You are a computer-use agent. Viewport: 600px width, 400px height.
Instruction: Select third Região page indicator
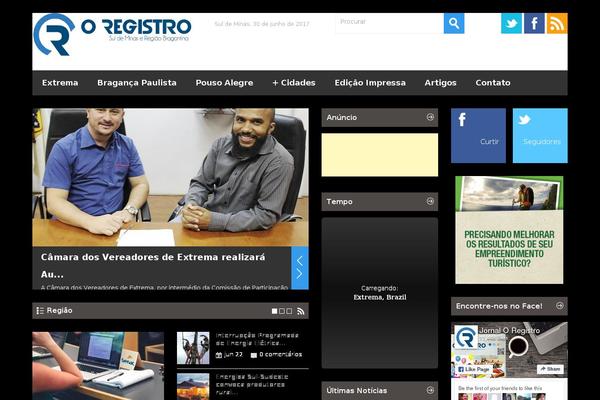pos(289,311)
